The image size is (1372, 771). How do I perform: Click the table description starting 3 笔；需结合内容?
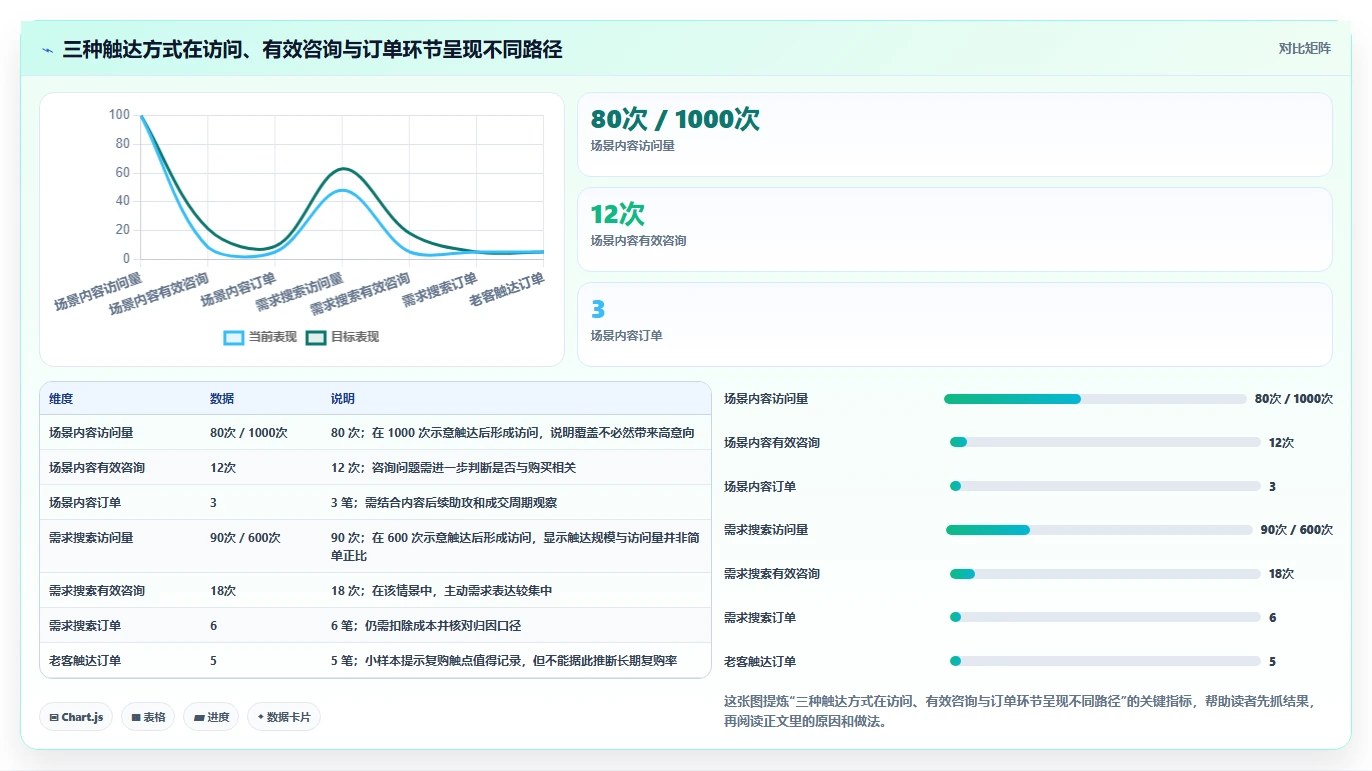pos(444,503)
